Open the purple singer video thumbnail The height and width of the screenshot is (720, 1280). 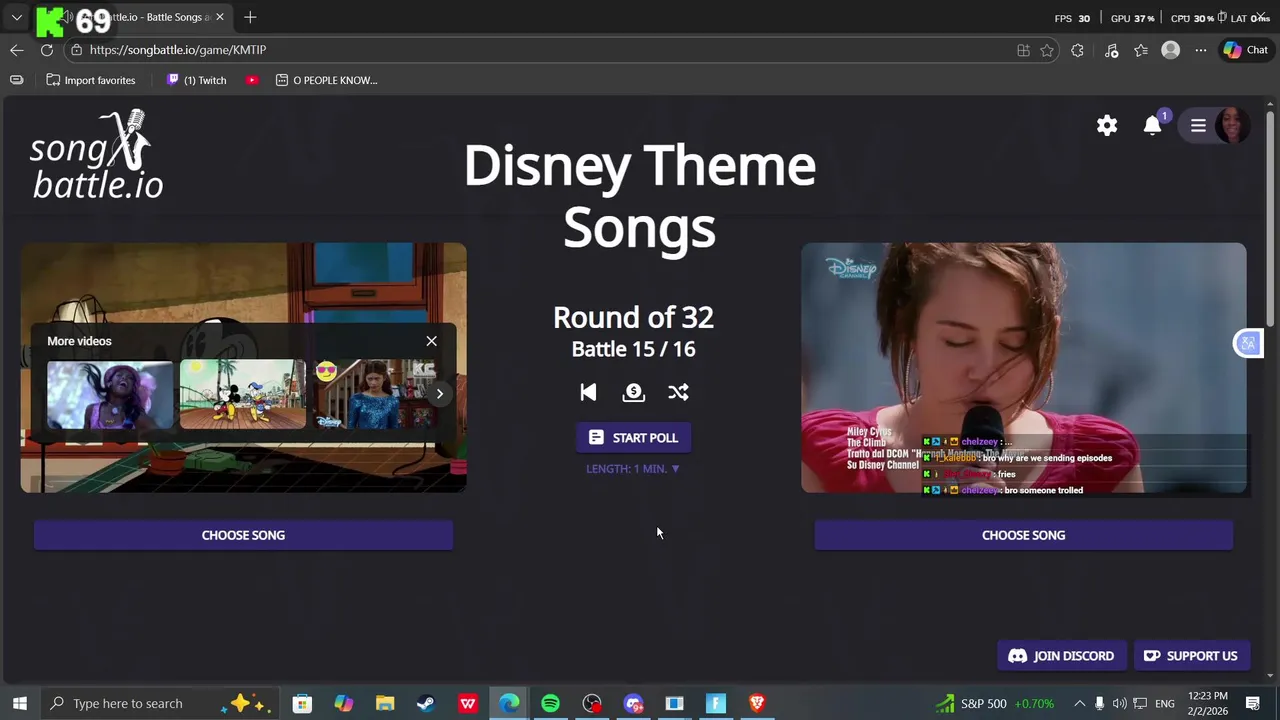(110, 394)
